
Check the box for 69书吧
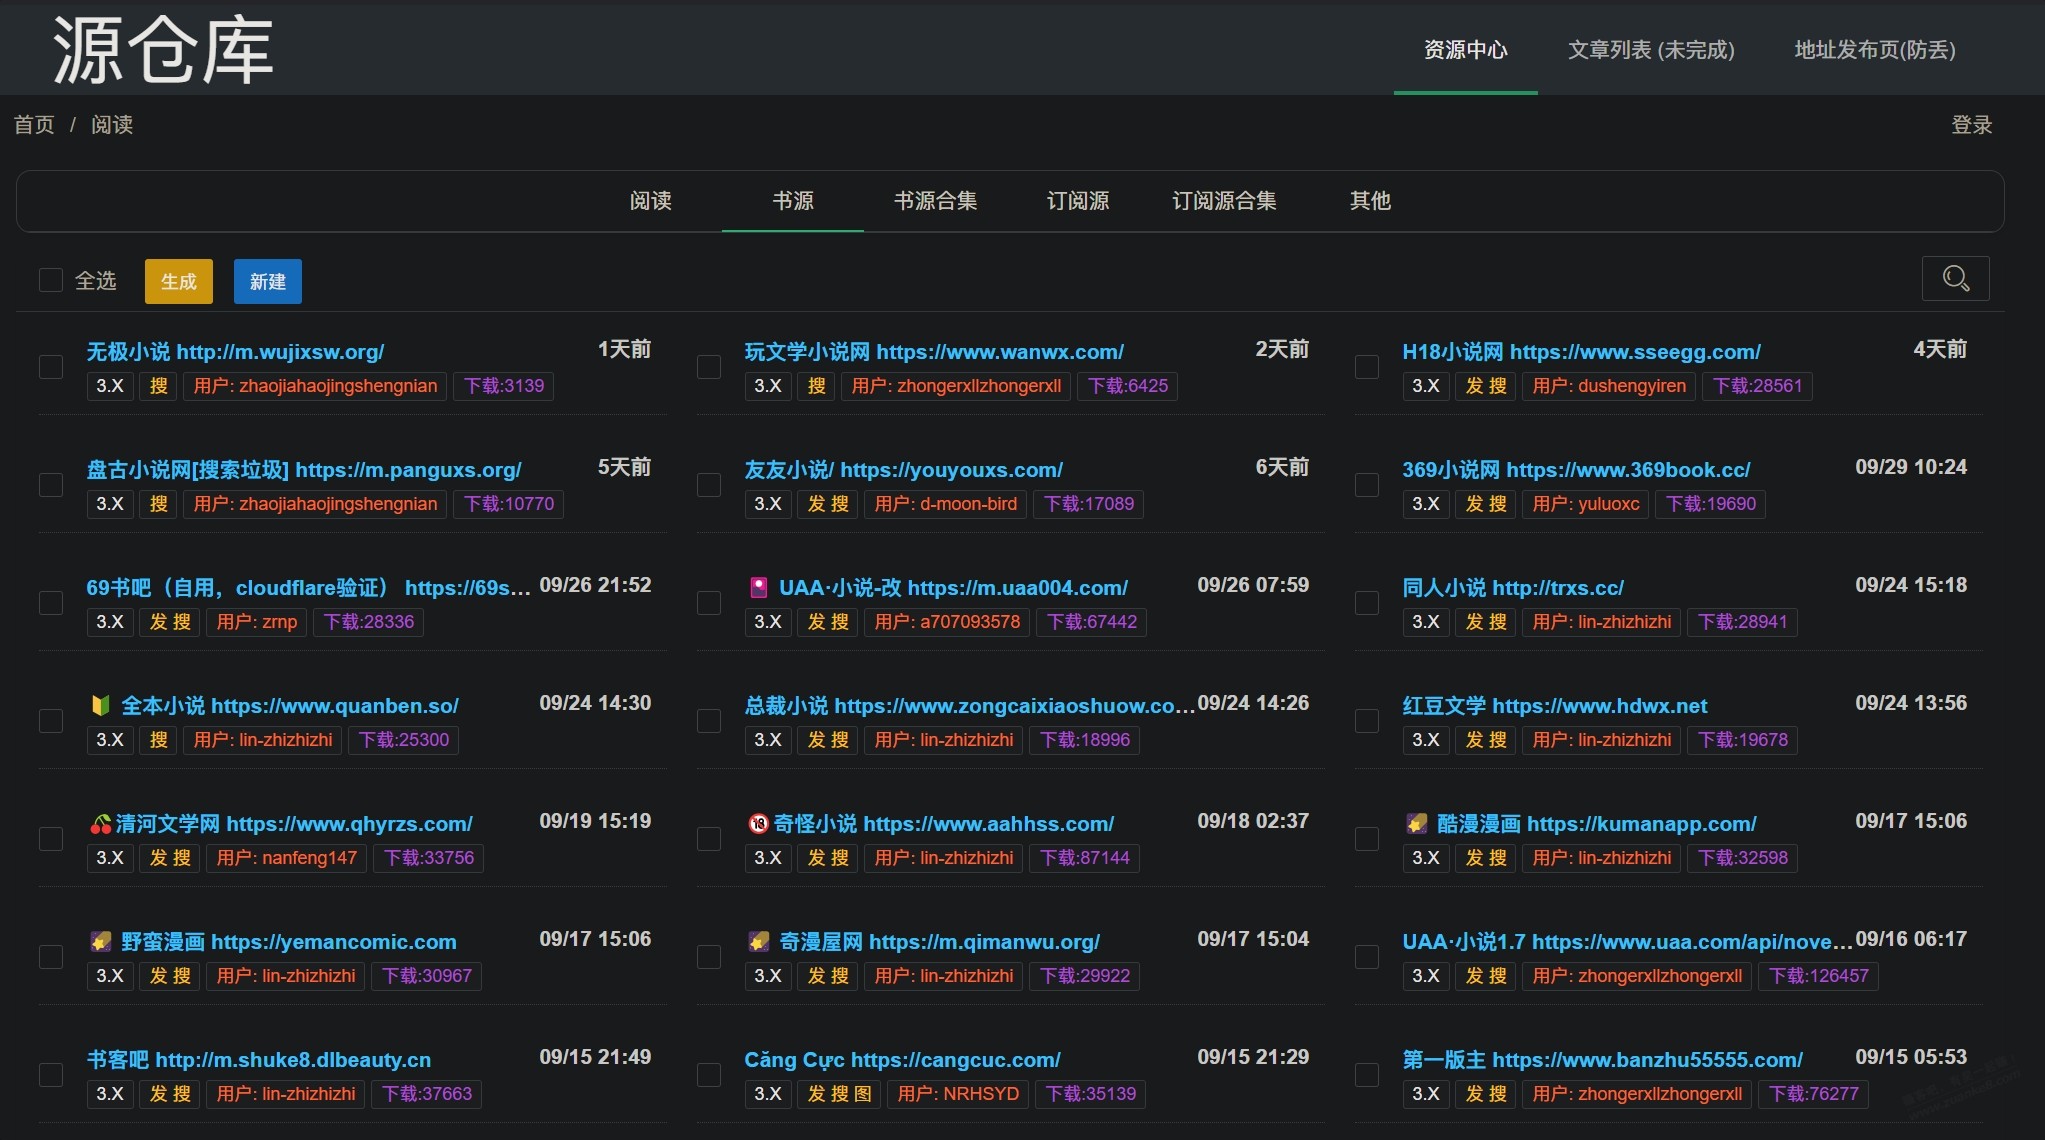click(51, 603)
